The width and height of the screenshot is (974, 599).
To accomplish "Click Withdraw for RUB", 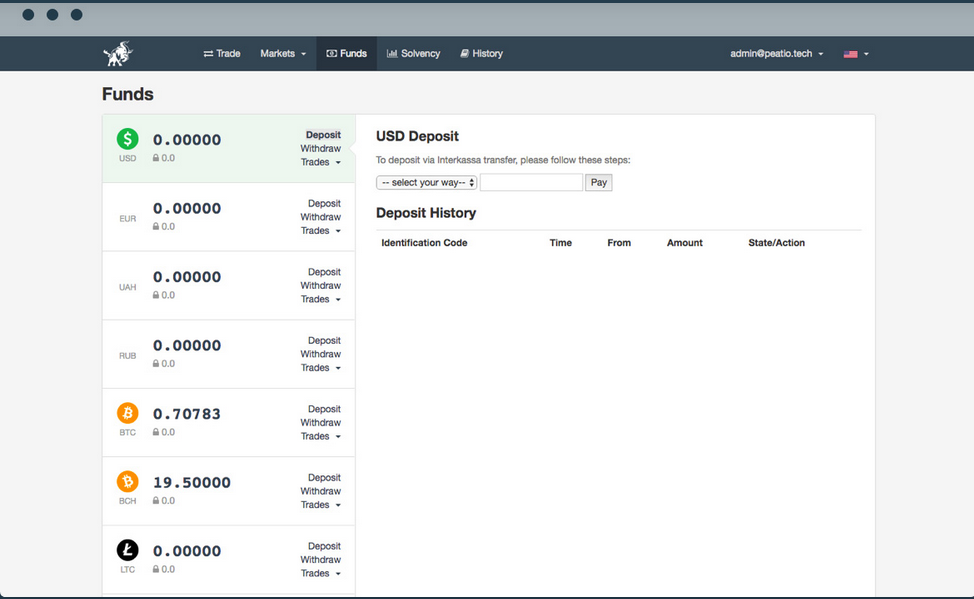I will tap(321, 354).
